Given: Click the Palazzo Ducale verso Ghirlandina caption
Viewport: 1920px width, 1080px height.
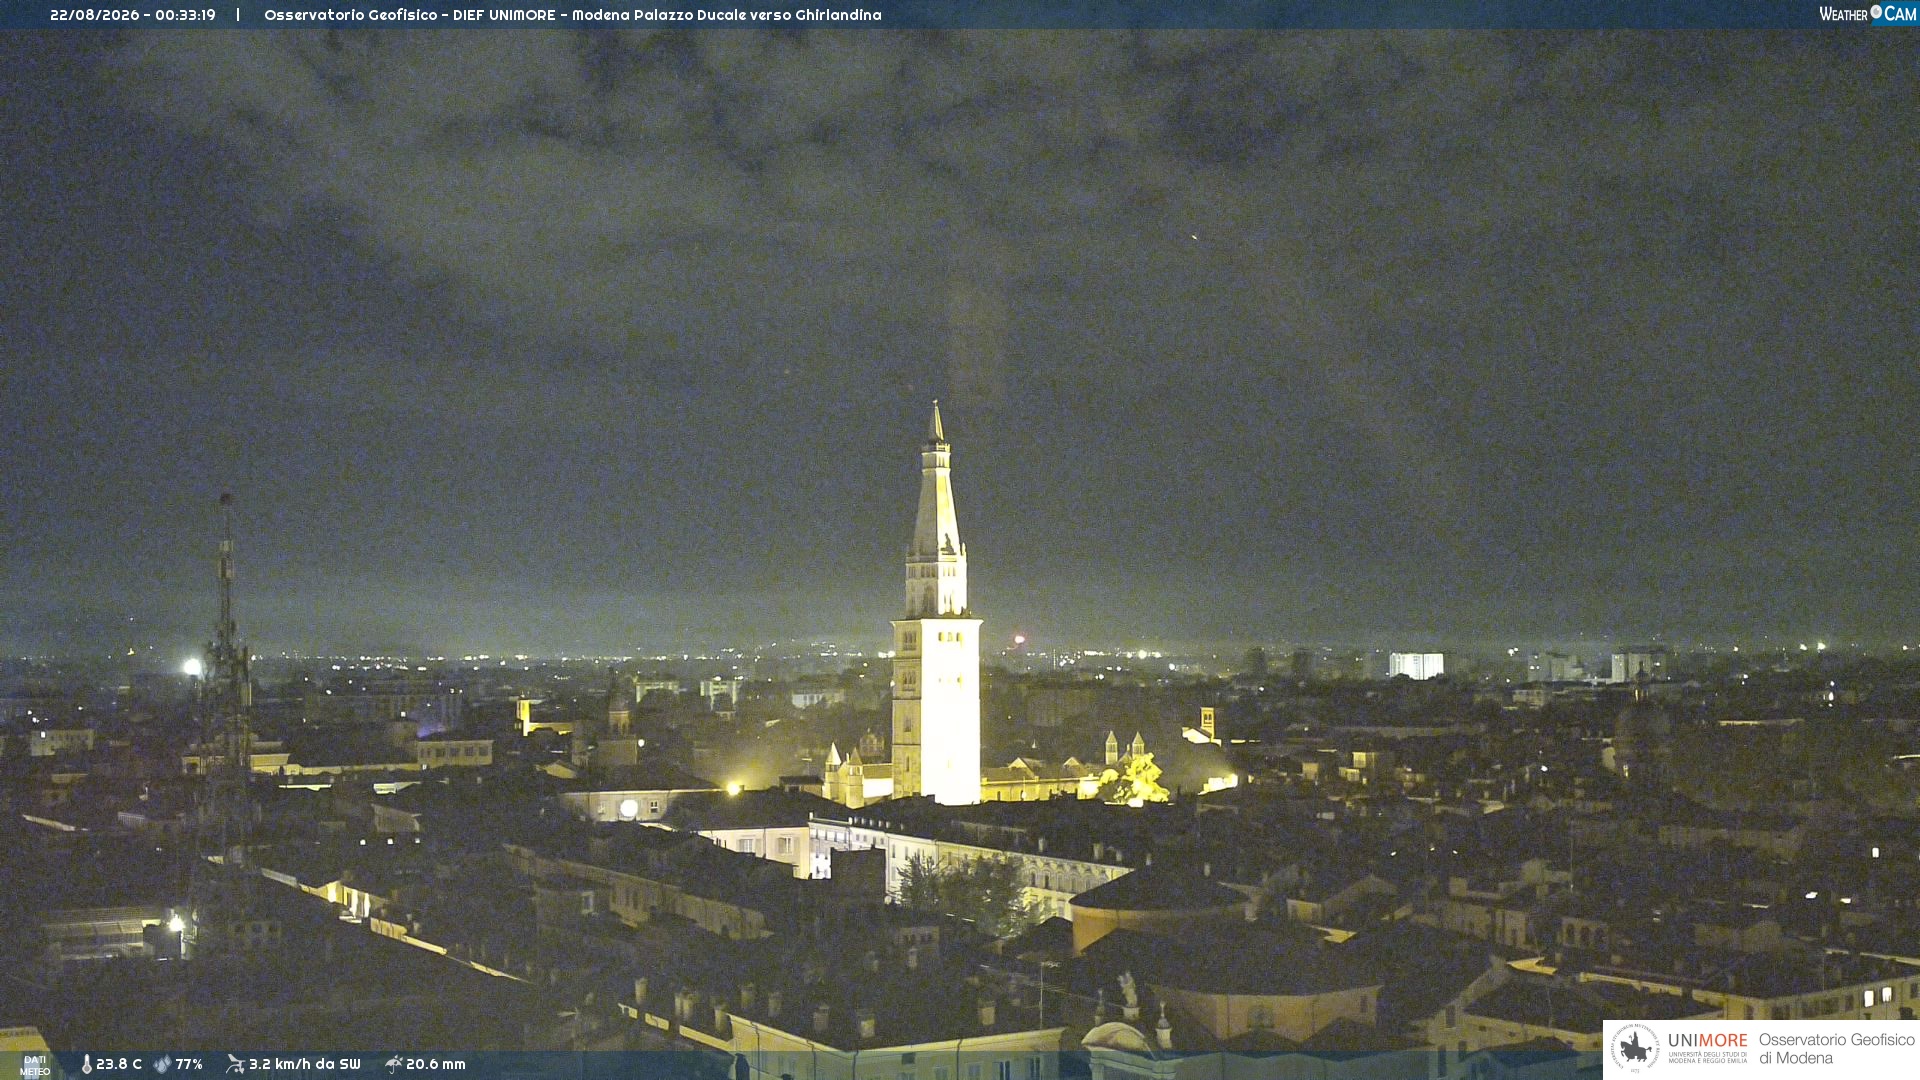Looking at the screenshot, I should 758,15.
